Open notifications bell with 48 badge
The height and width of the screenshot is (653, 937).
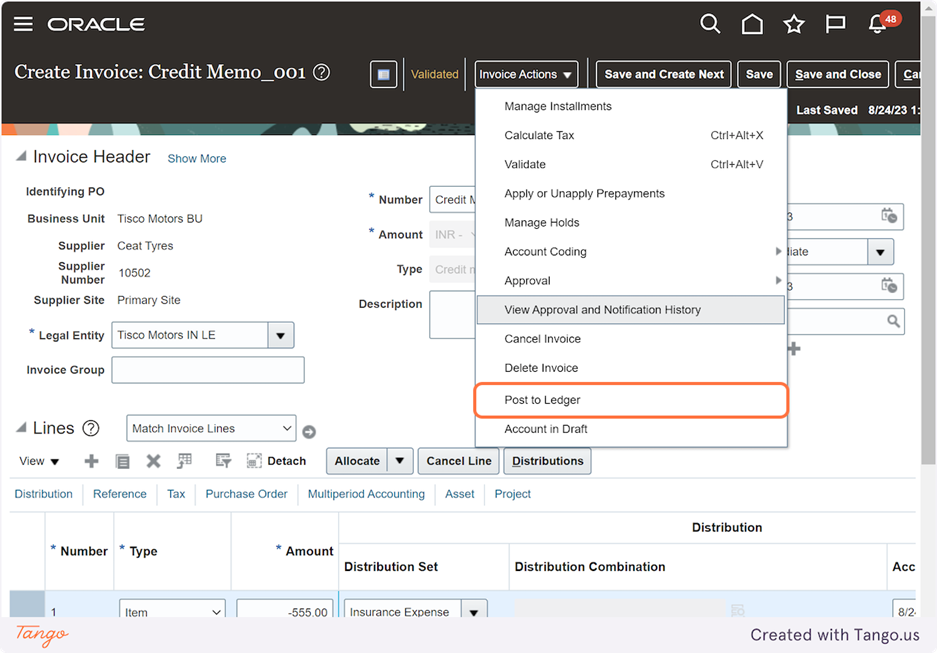[883, 23]
